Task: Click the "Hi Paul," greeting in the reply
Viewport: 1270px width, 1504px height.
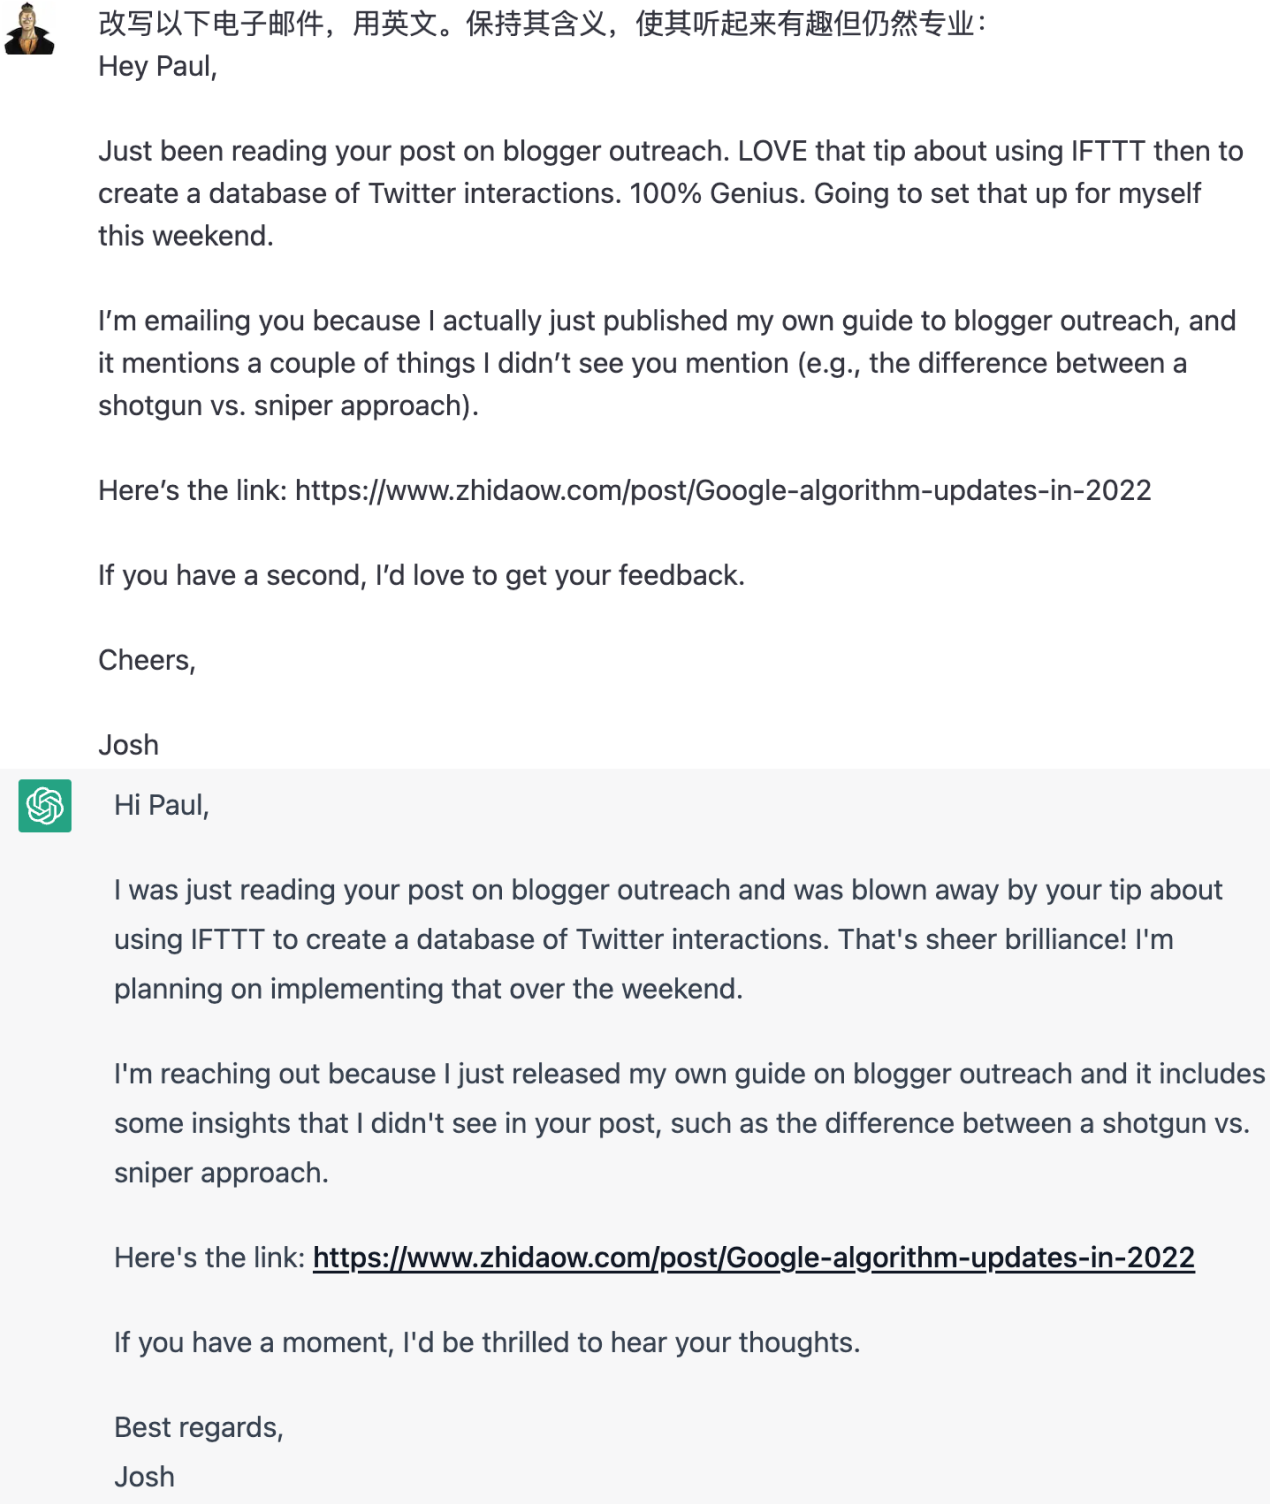Action: click(x=161, y=805)
